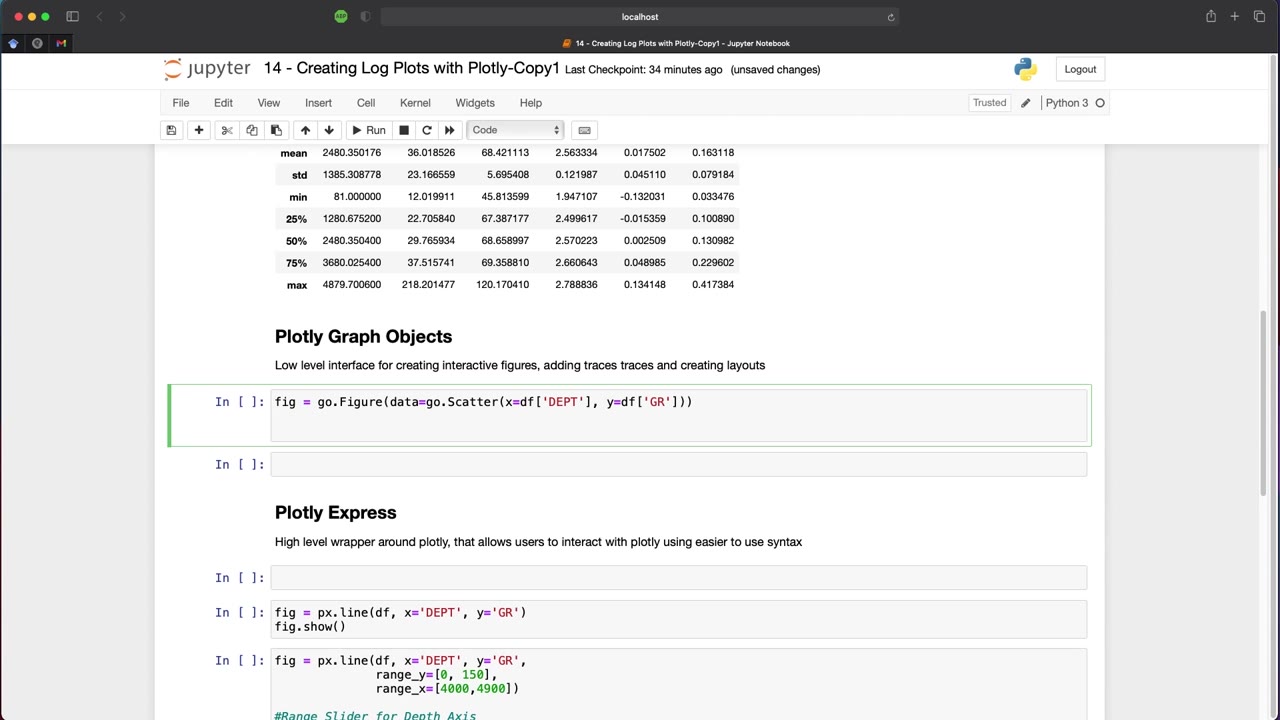Open the first pinned blue tab
Viewport: 1280px width, 720px height.
pos(13,43)
